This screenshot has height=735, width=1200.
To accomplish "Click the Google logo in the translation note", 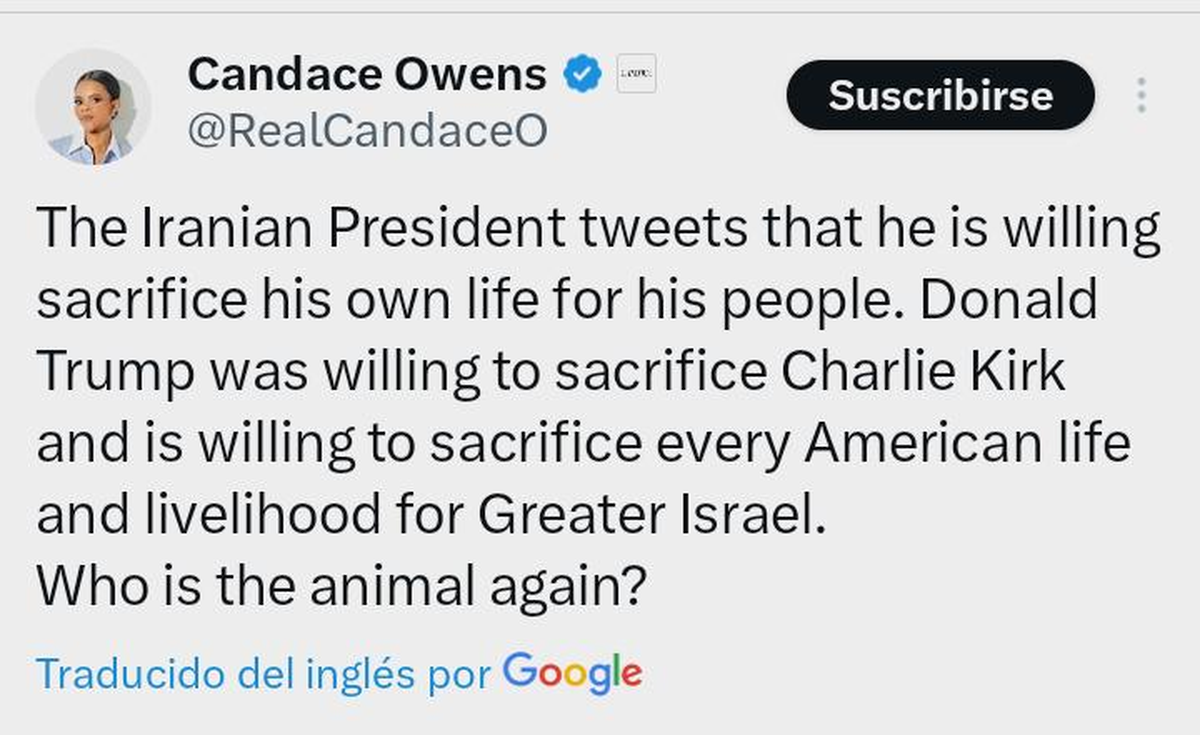I will [x=572, y=673].
